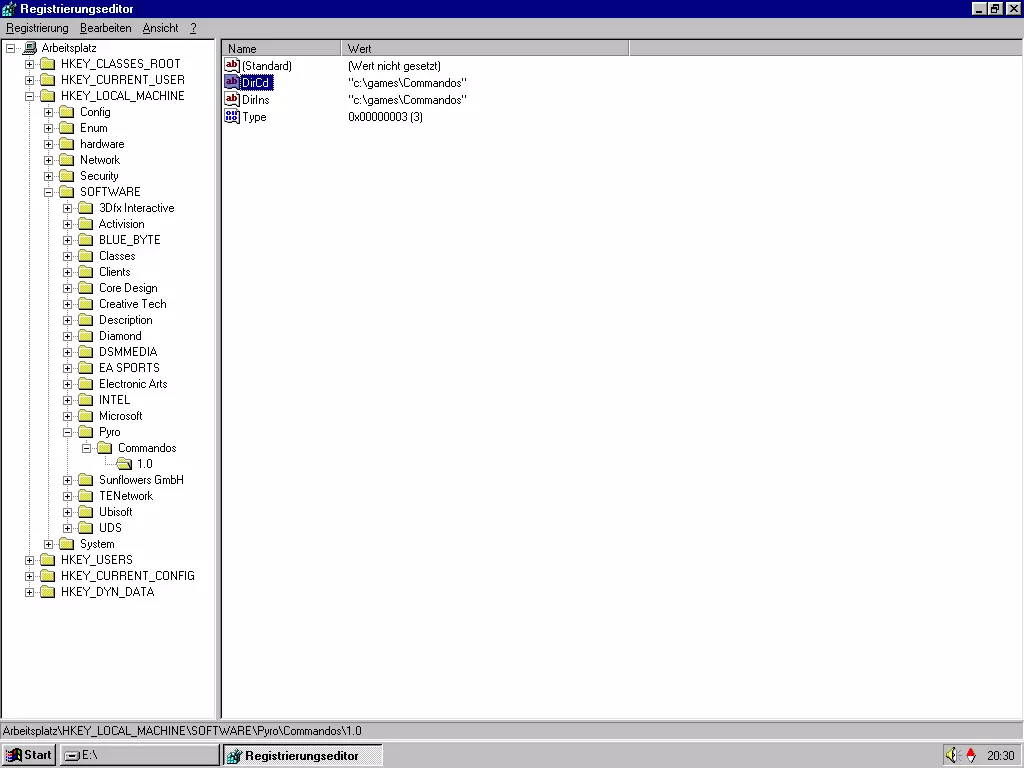This screenshot has width=1024, height=768.
Task: Select the INTEL key
Action: pos(114,400)
